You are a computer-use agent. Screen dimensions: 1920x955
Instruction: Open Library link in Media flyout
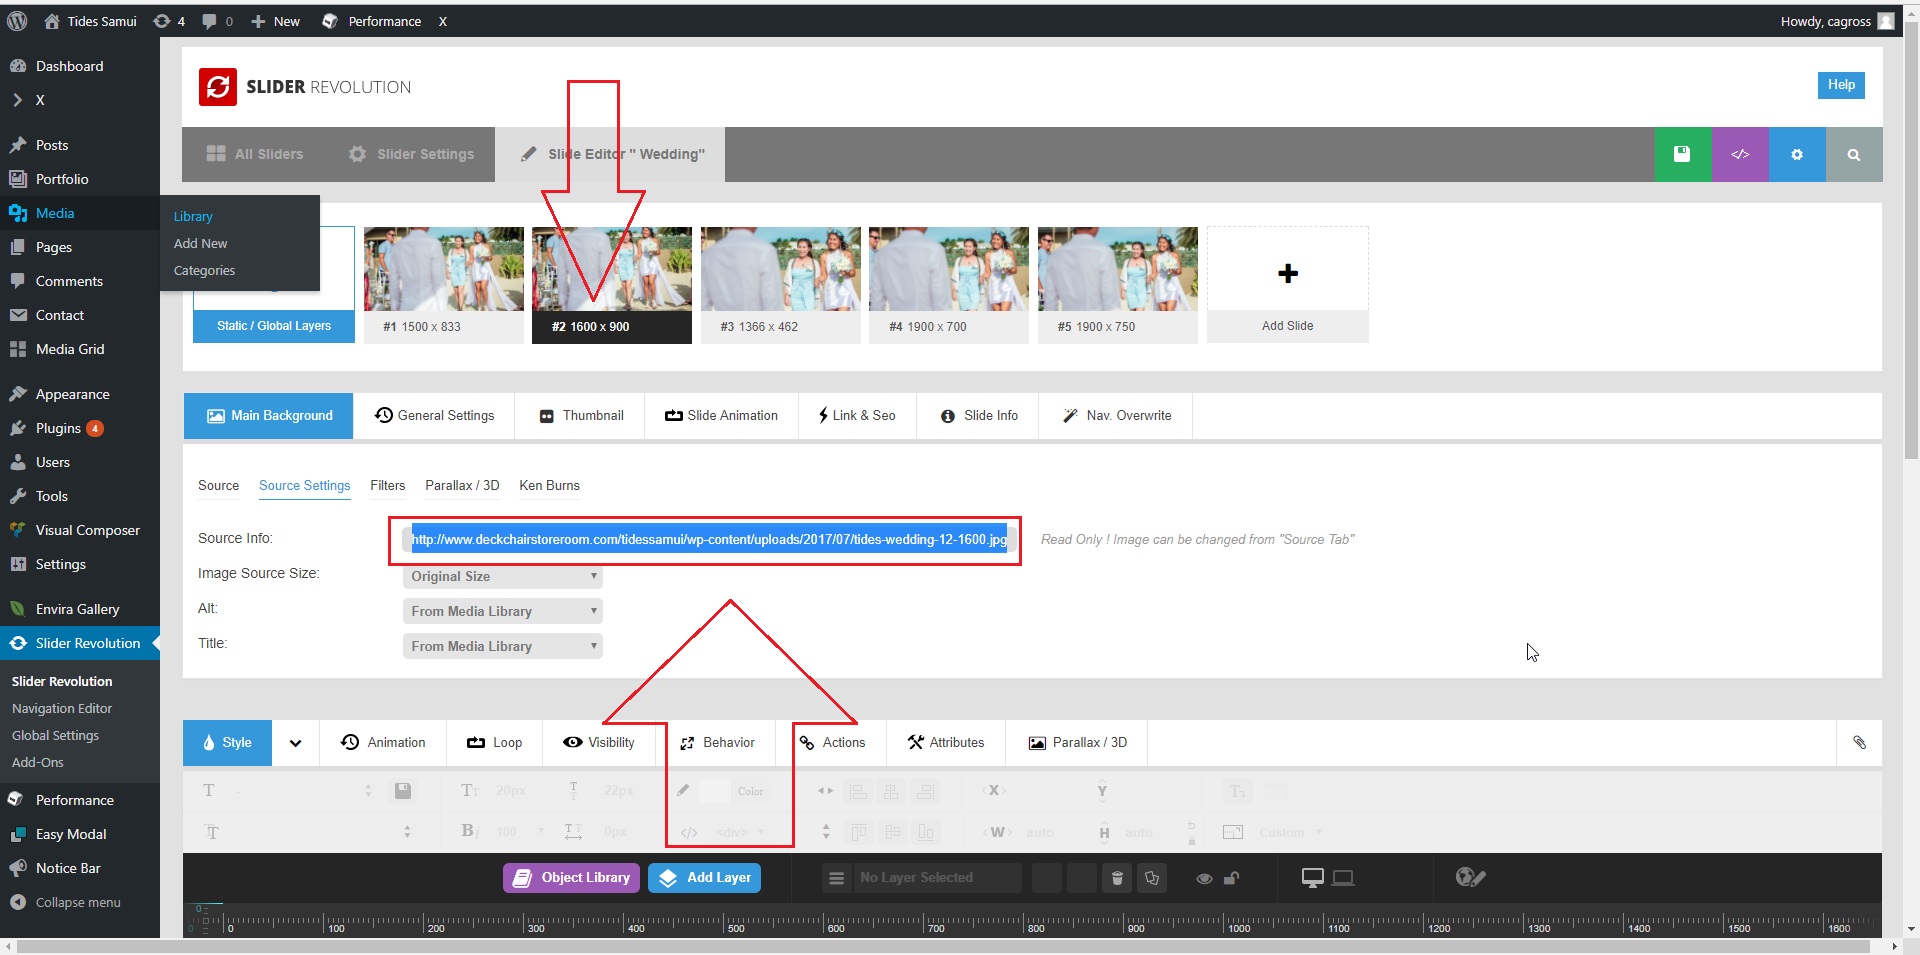point(193,216)
